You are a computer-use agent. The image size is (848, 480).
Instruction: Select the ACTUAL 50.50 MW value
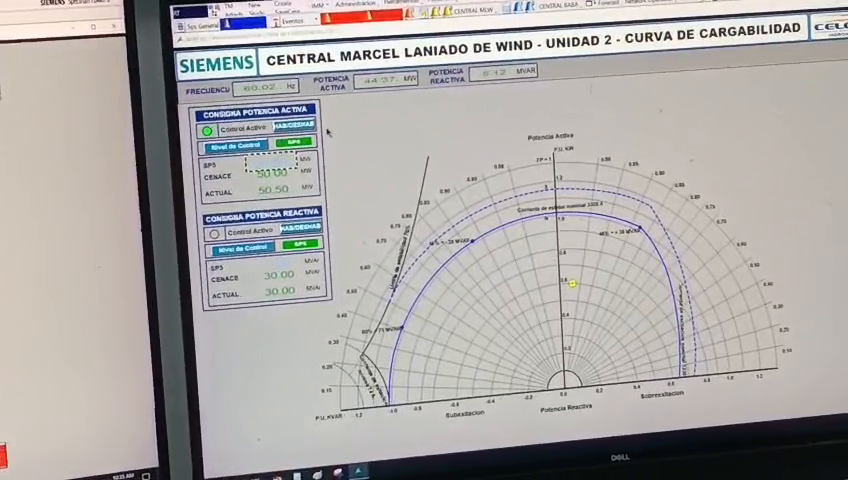pos(273,190)
